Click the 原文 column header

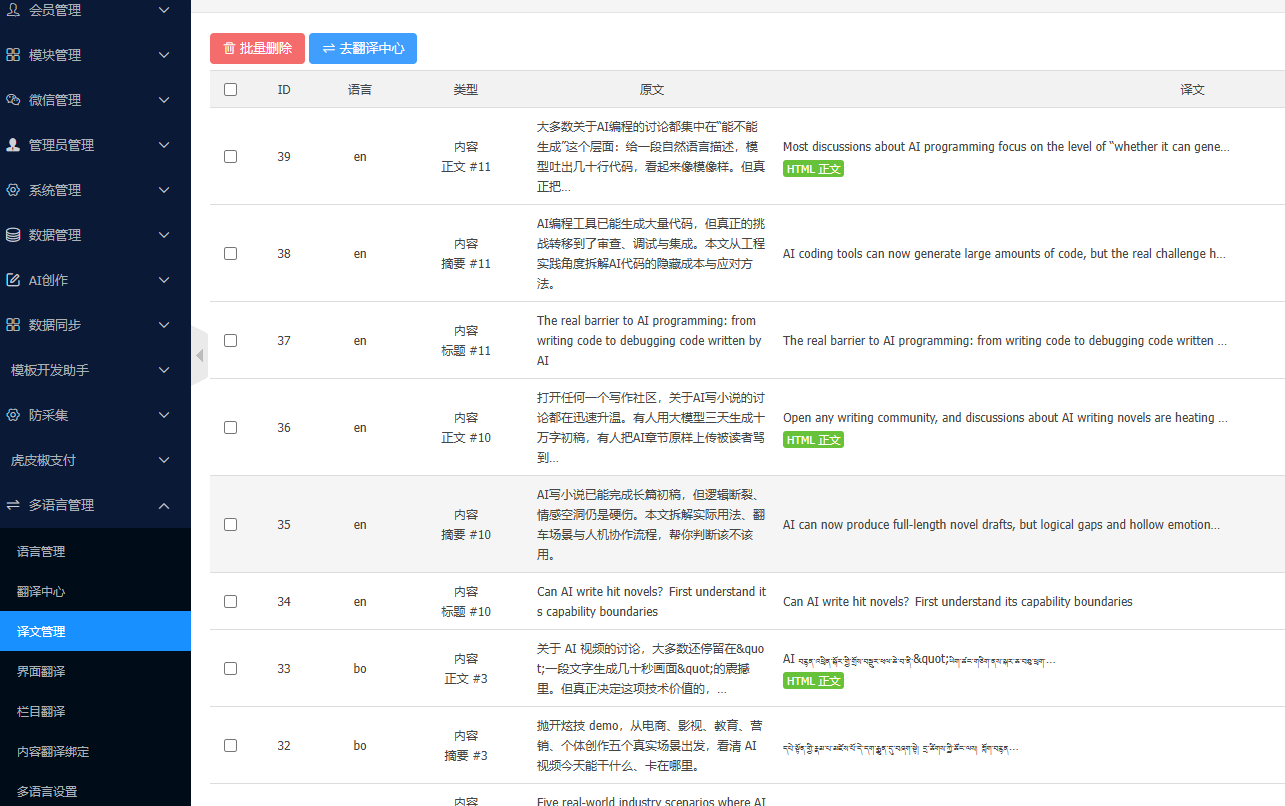click(x=652, y=90)
